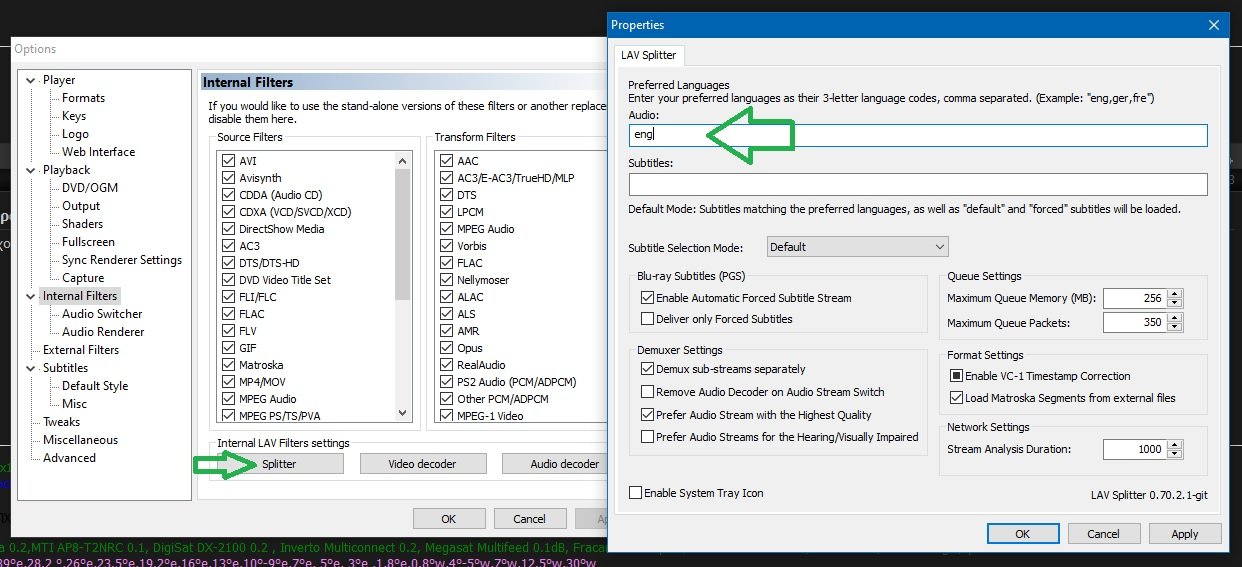Select Default Style under Subtitles
Screen dimensions: 1242x567
[95, 386]
